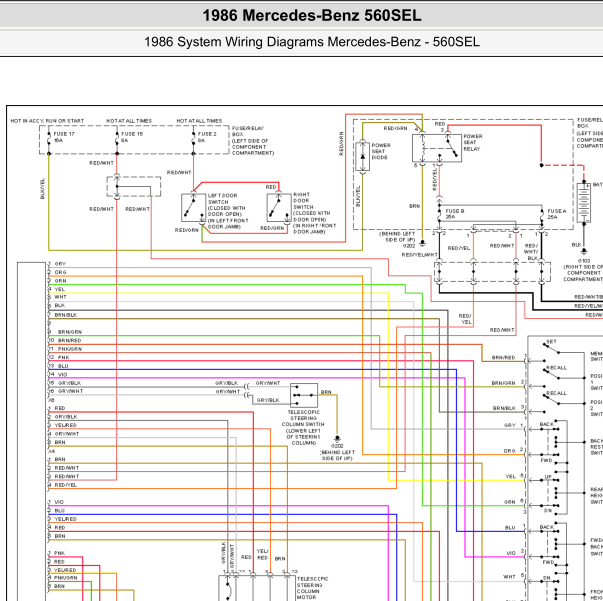Click the power seat relay symbol

(x=437, y=148)
